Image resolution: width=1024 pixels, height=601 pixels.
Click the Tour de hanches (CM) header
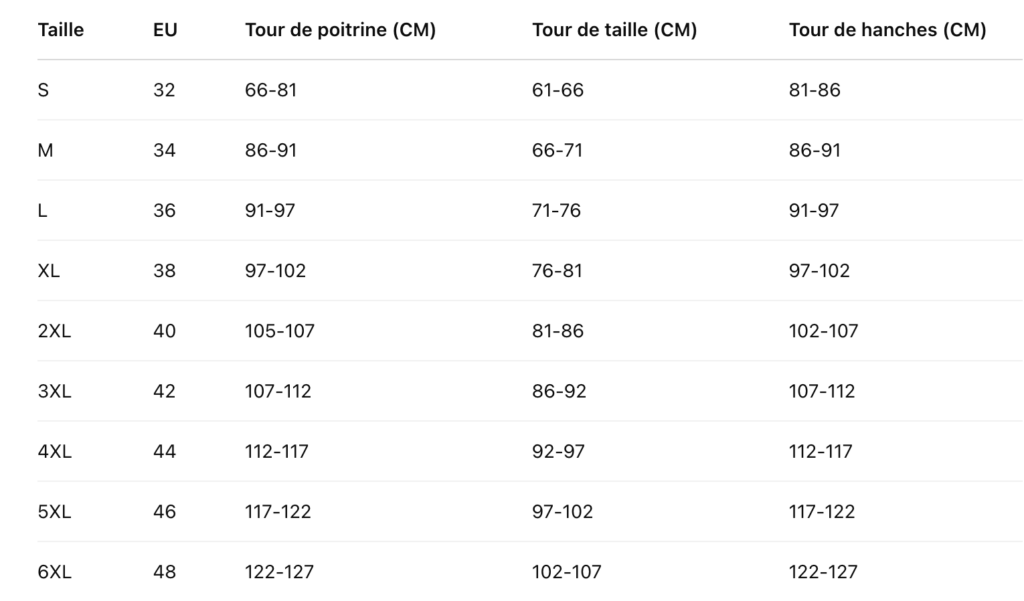[887, 30]
